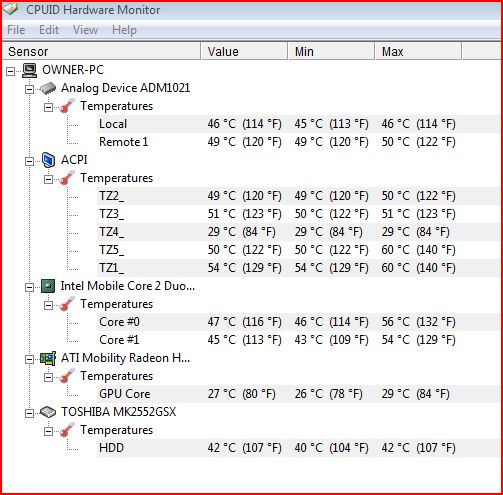Click the CPUID Hardware Monitor title bar icon
Viewport: 503px width, 495px height.
point(11,9)
